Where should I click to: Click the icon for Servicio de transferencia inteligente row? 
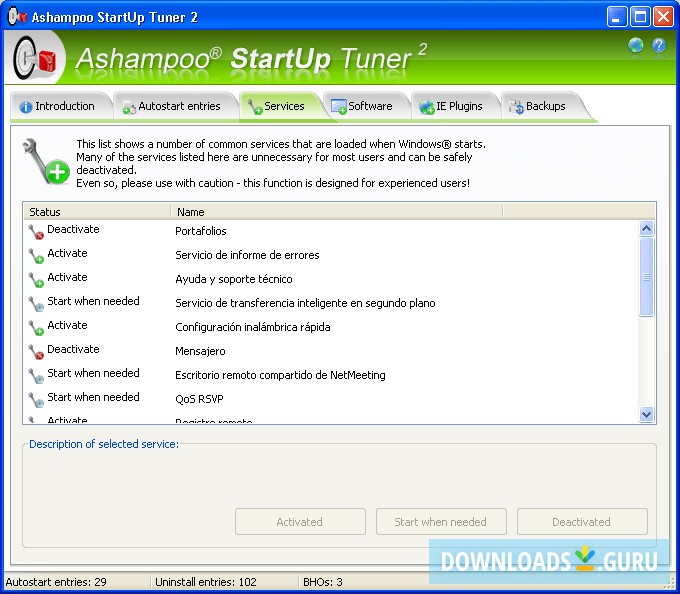click(36, 304)
